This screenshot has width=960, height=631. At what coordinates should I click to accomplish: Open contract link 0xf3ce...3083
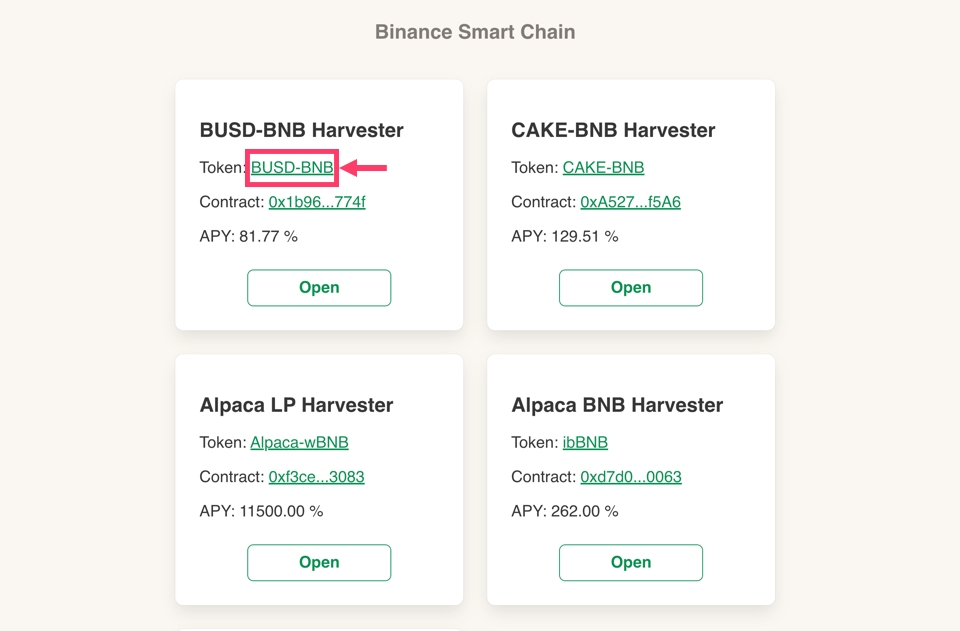pyautogui.click(x=316, y=477)
